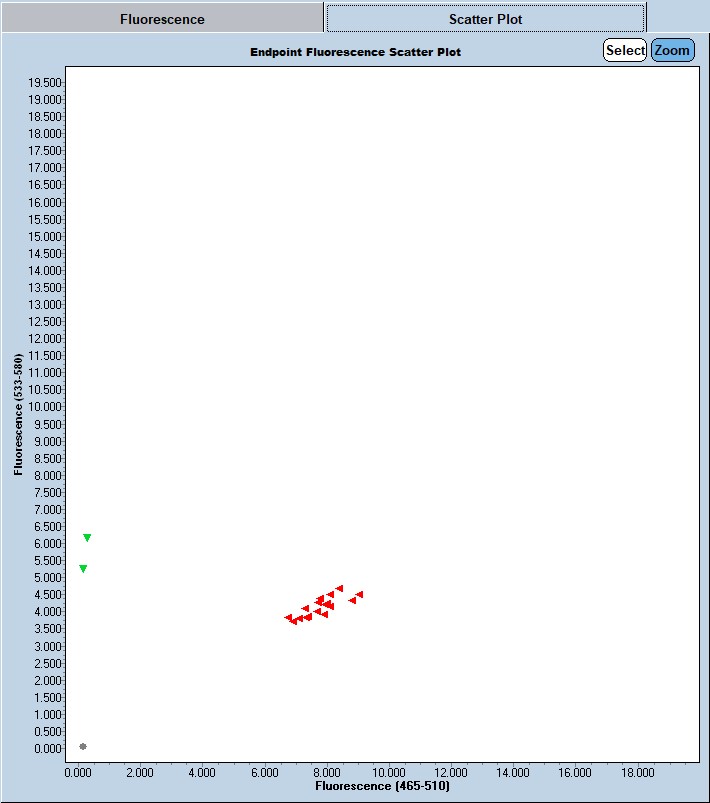Click the upper green triangle data point
Image resolution: width=710 pixels, height=803 pixels.
(x=87, y=538)
